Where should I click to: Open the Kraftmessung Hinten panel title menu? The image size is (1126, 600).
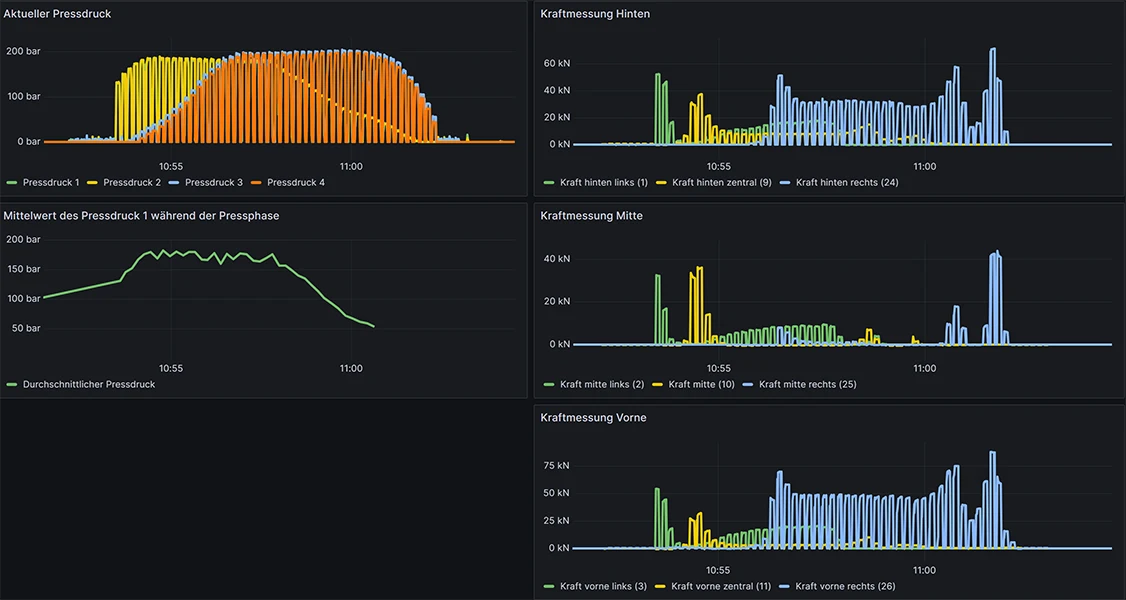pos(594,14)
